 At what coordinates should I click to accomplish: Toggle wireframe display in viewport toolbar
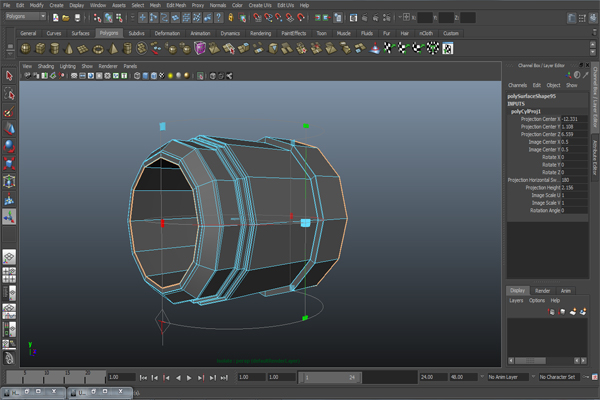pos(137,76)
